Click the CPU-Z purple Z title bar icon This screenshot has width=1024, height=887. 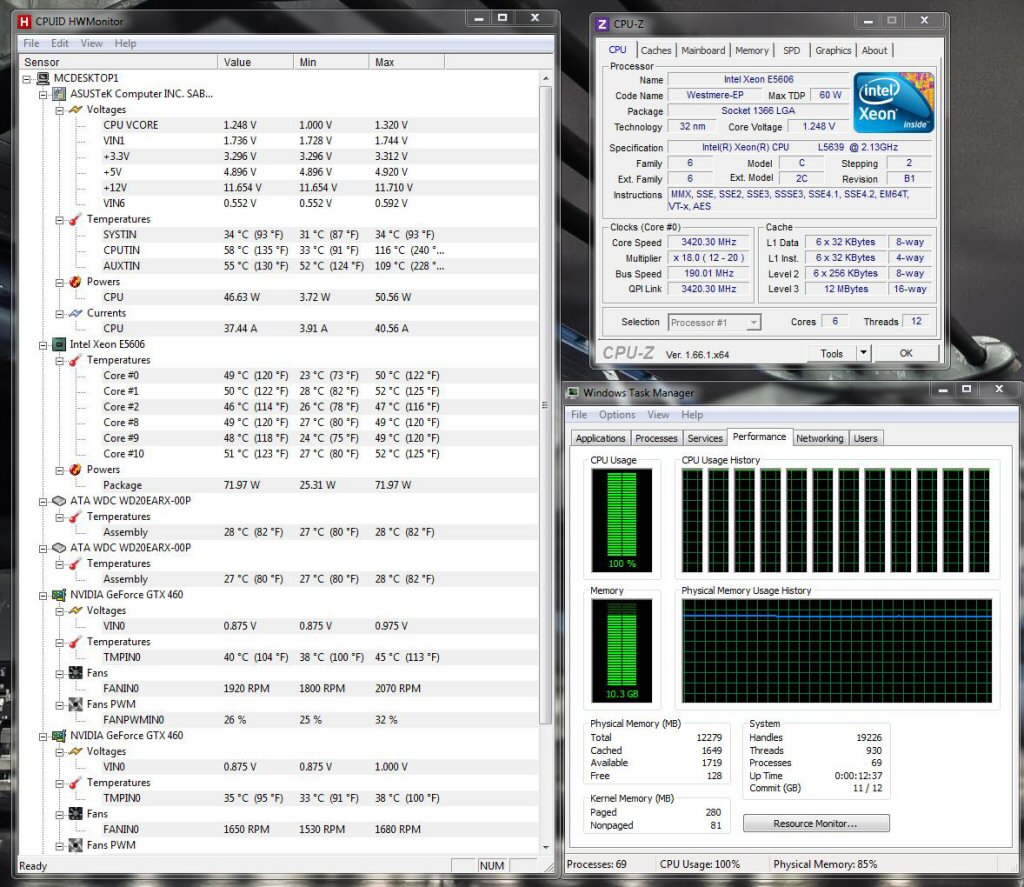[x=602, y=24]
